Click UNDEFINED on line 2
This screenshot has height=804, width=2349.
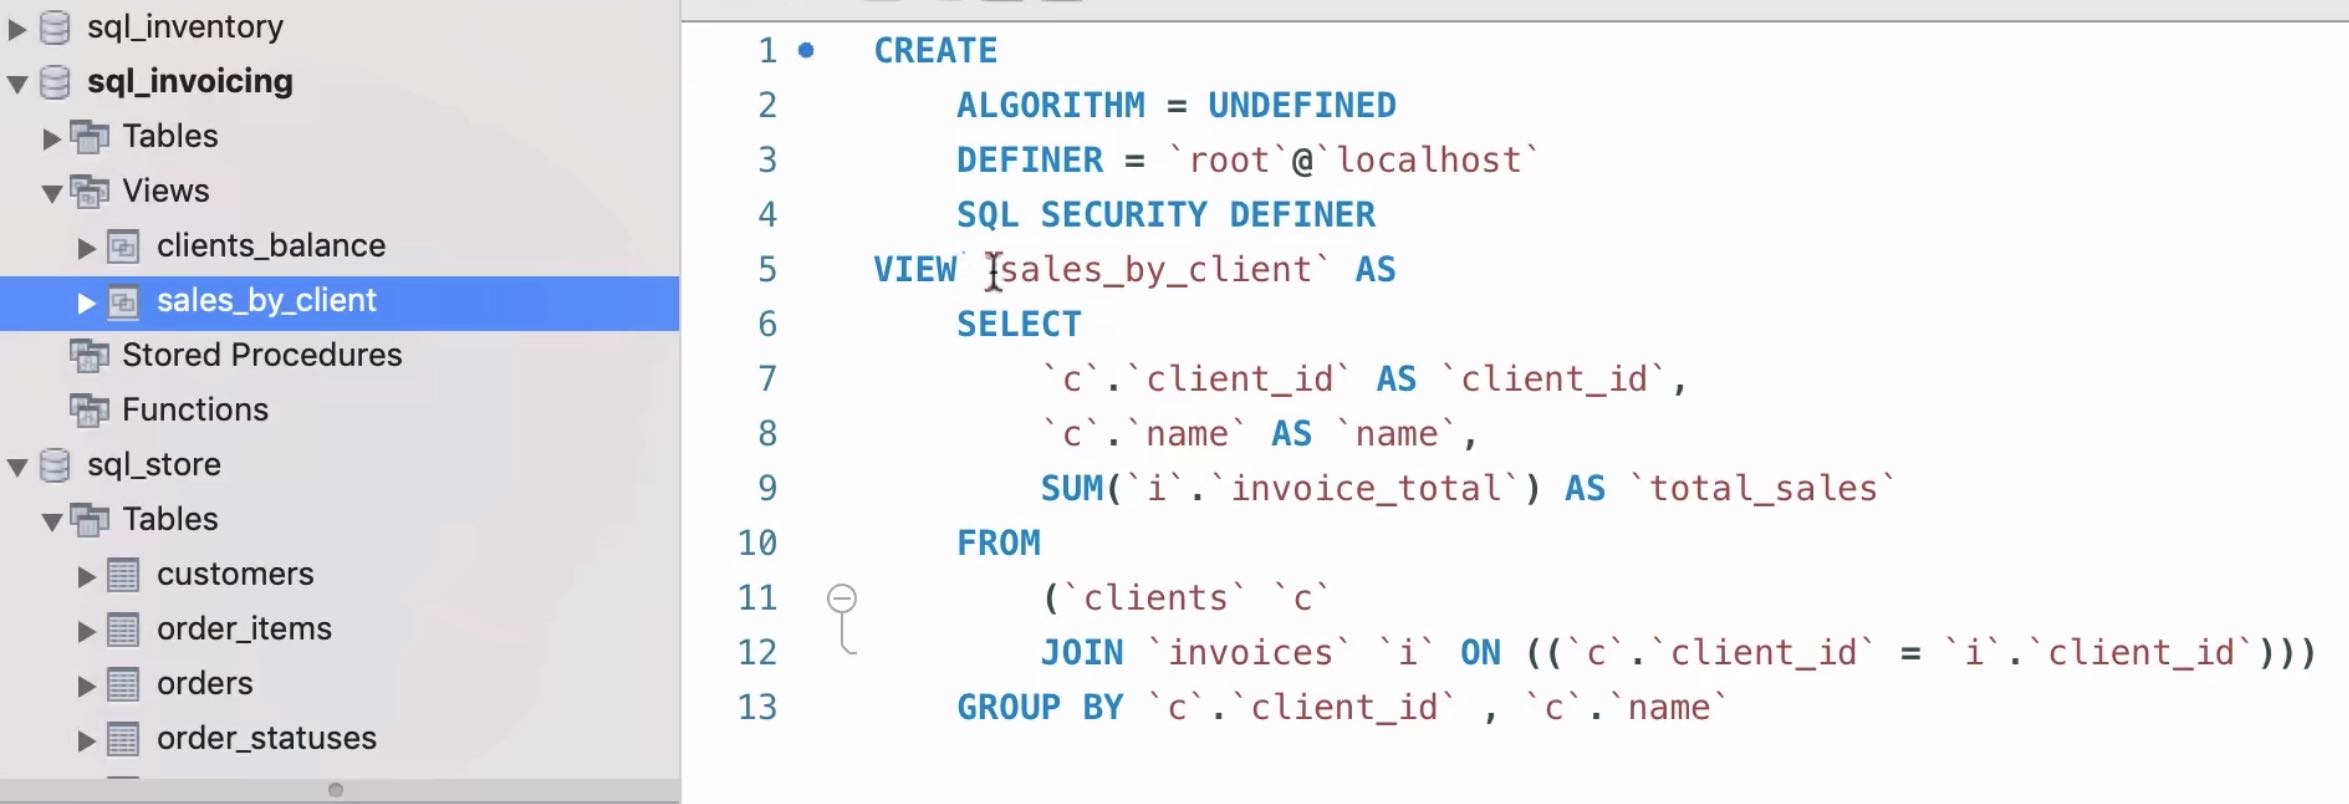coord(1302,106)
